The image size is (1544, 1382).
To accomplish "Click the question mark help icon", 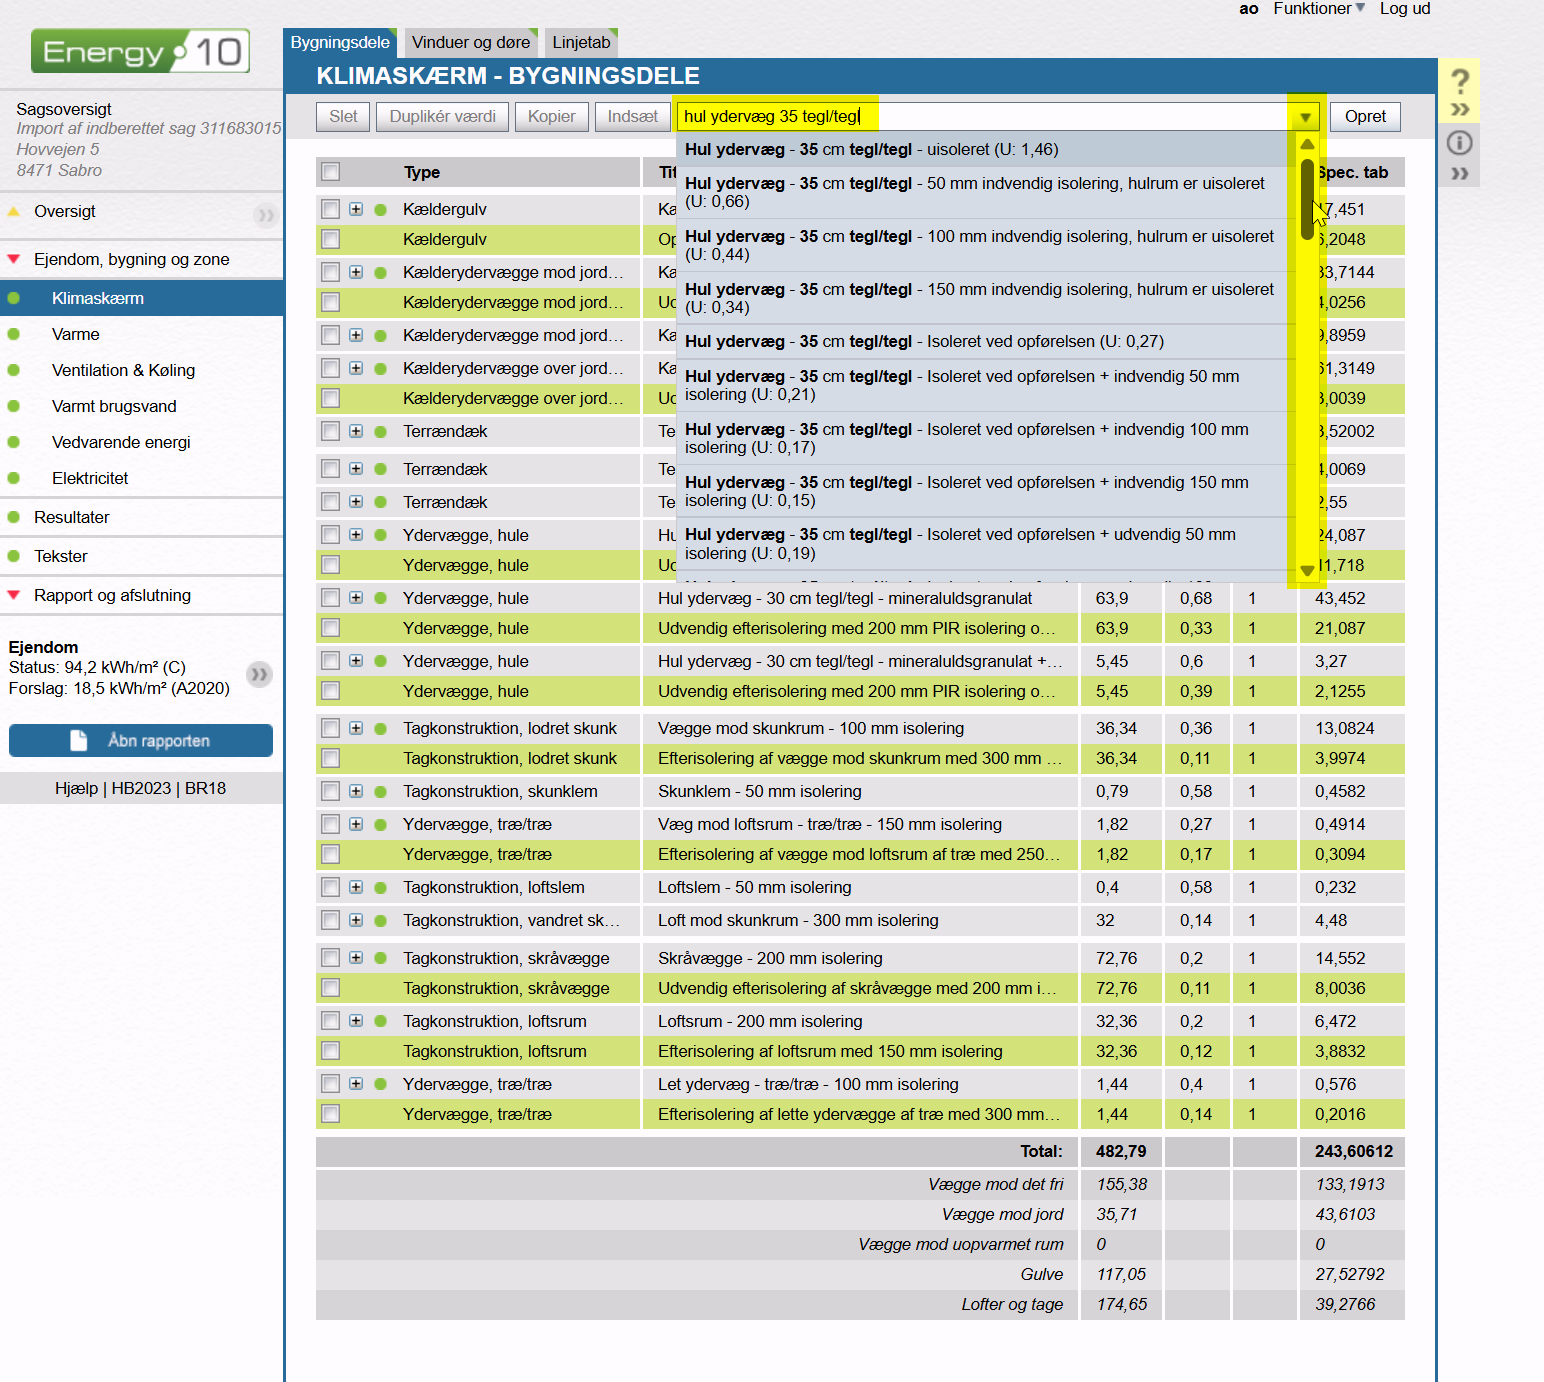I will click(x=1460, y=81).
